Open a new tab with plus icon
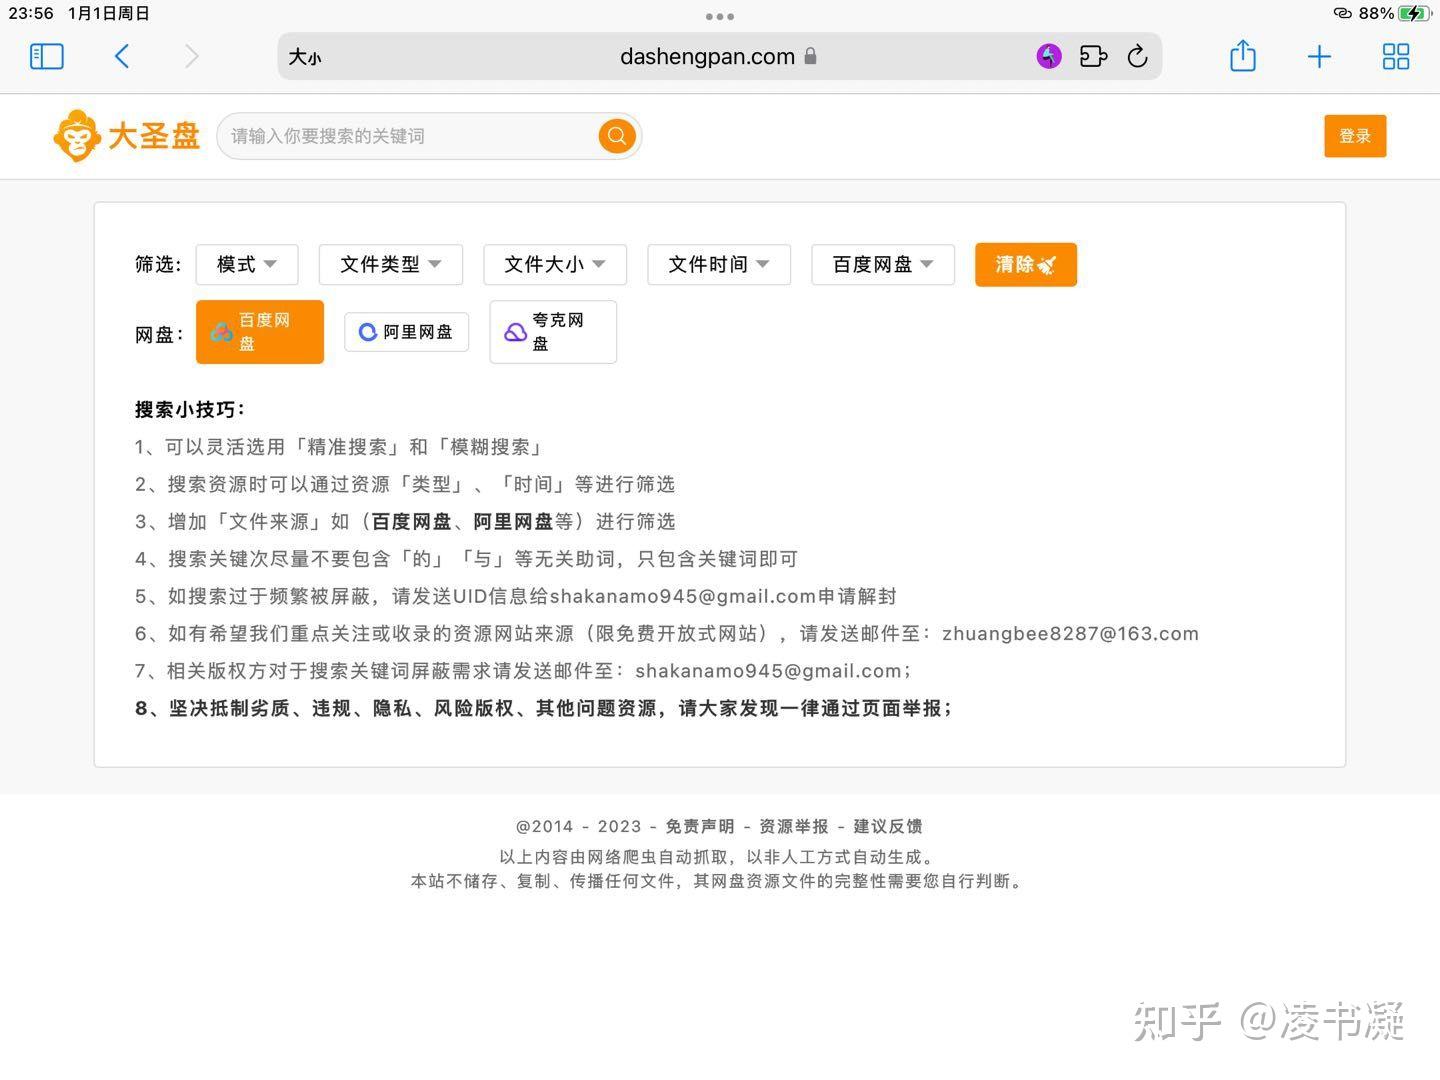The image size is (1440, 1080). tap(1319, 57)
